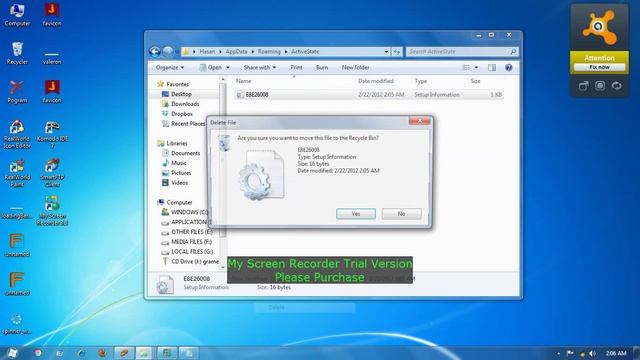Image resolution: width=640 pixels, height=360 pixels.
Task: Select the CD Drive entry
Action: (194, 262)
